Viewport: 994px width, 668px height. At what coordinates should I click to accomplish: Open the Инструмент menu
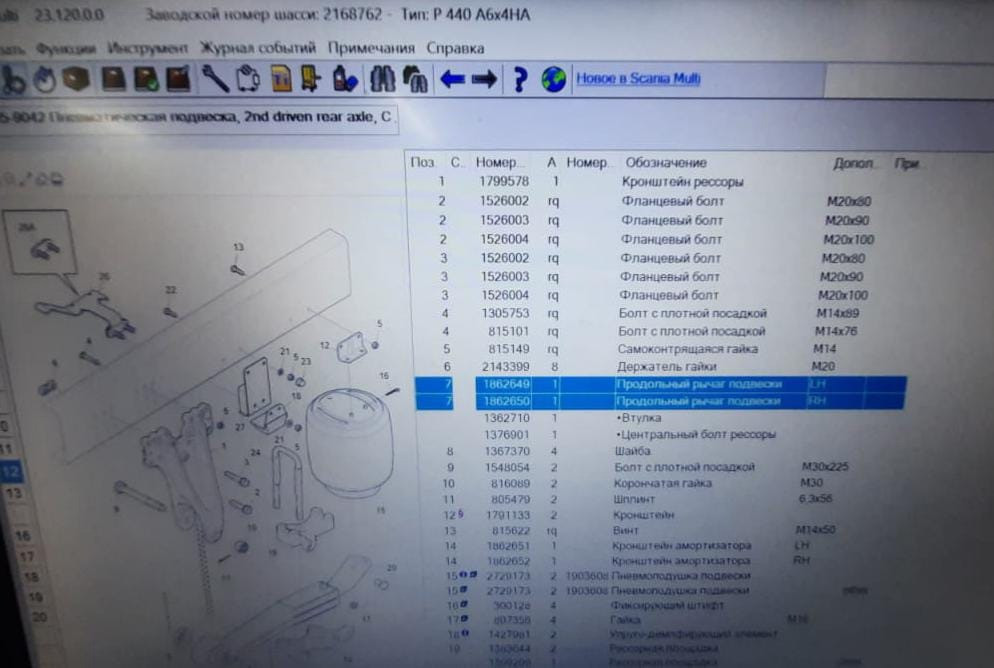[x=148, y=48]
